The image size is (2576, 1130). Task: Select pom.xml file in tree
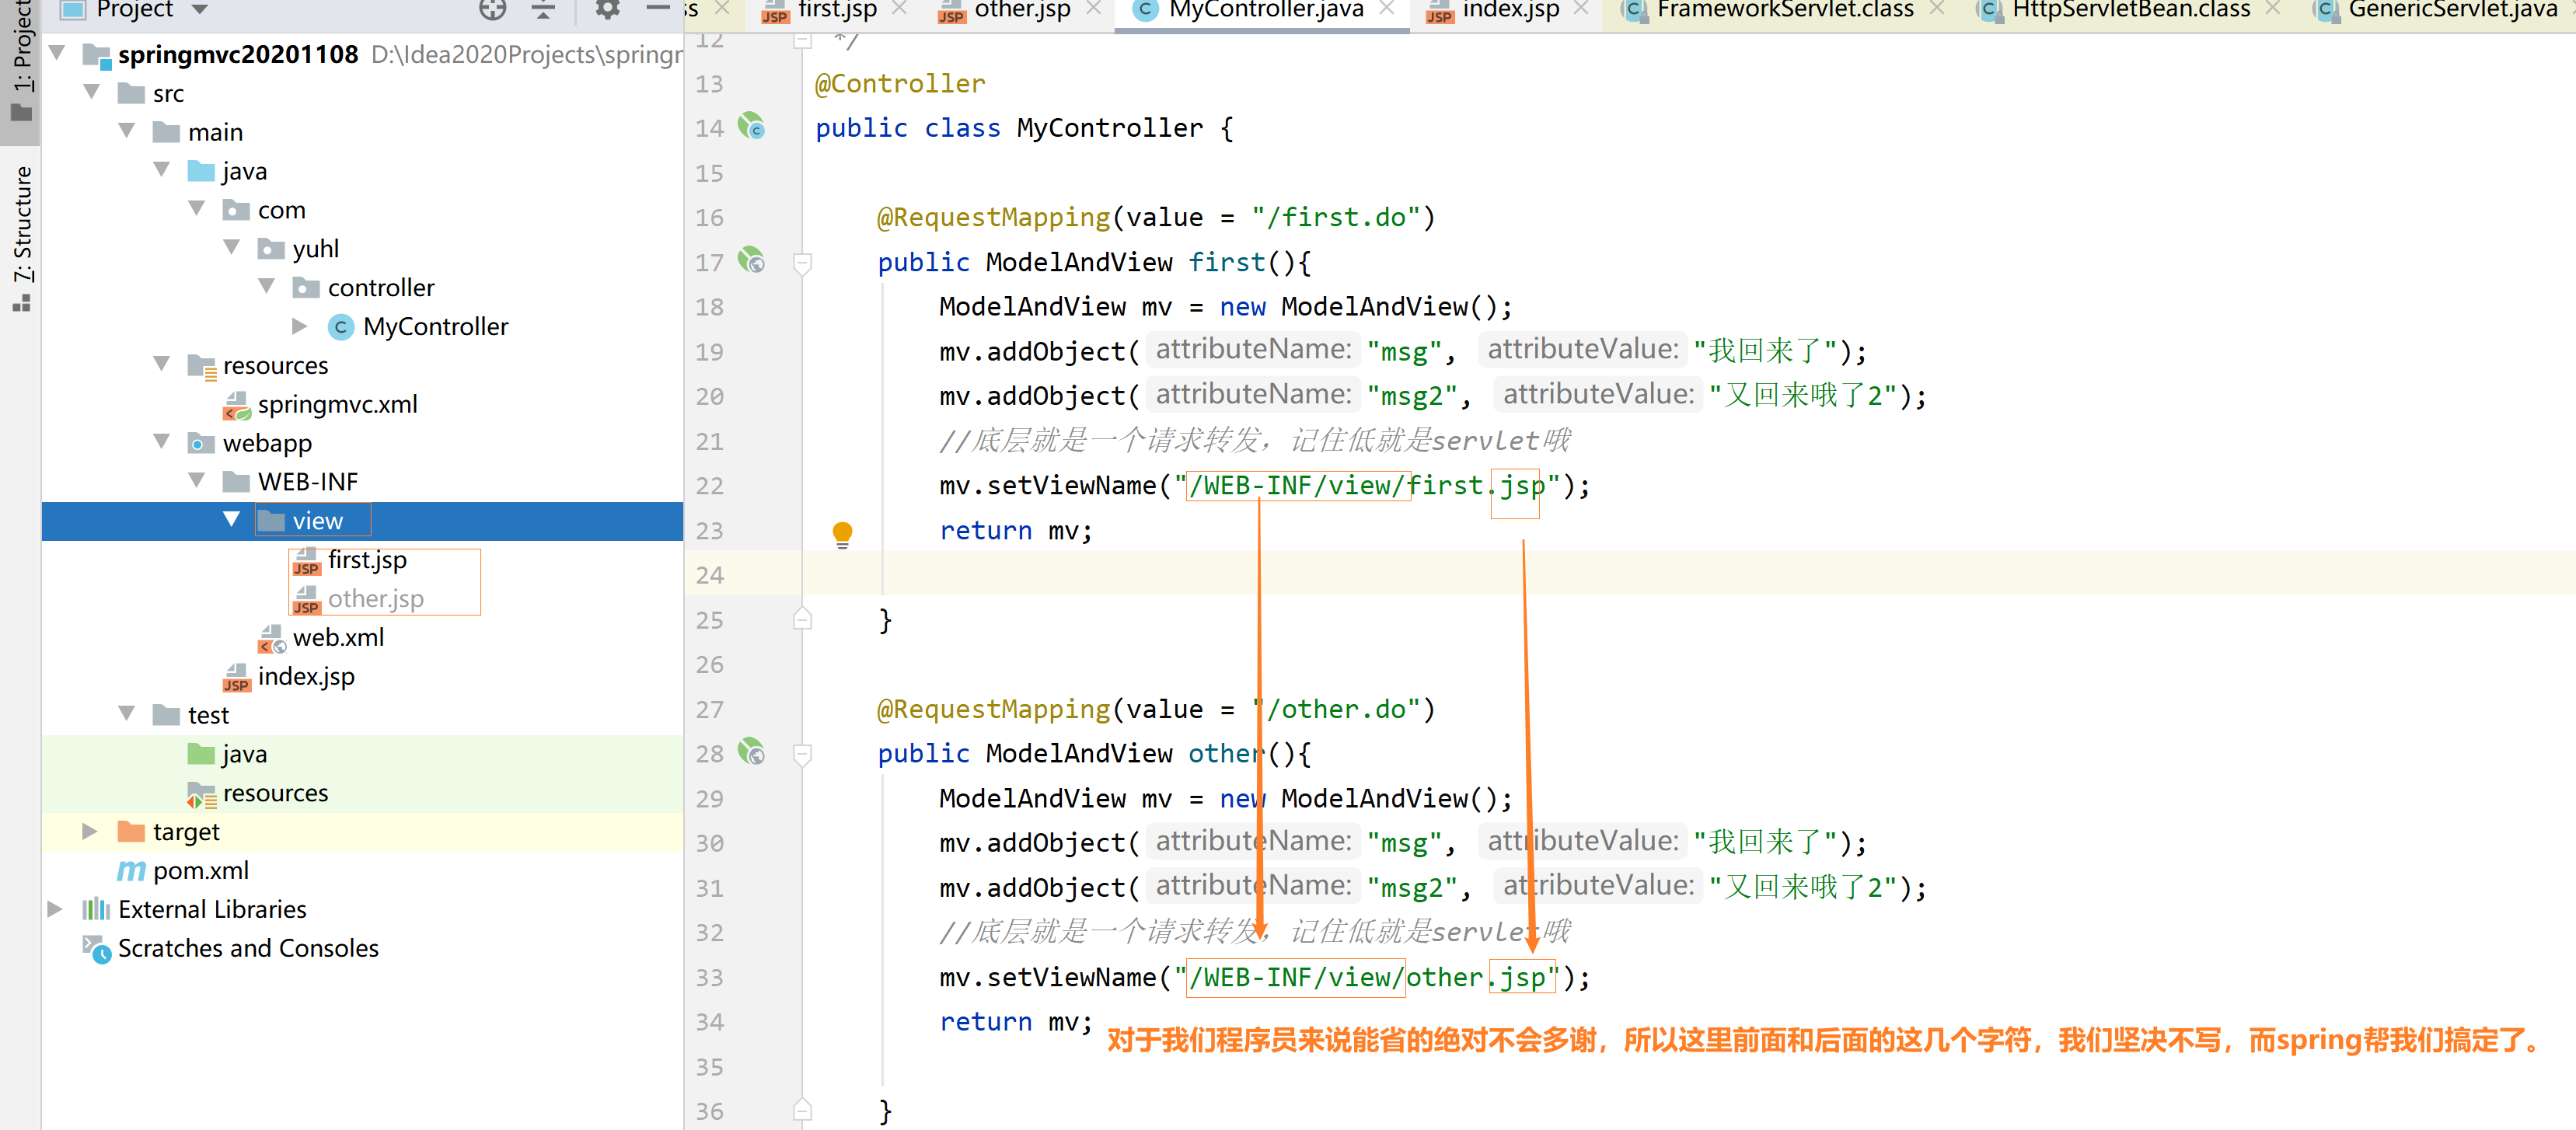pos(201,870)
